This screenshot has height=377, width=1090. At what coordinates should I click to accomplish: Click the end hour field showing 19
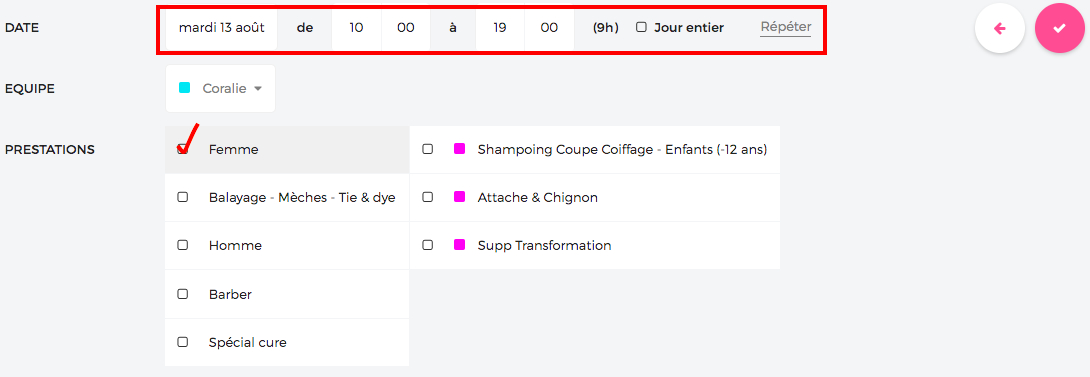tap(500, 29)
